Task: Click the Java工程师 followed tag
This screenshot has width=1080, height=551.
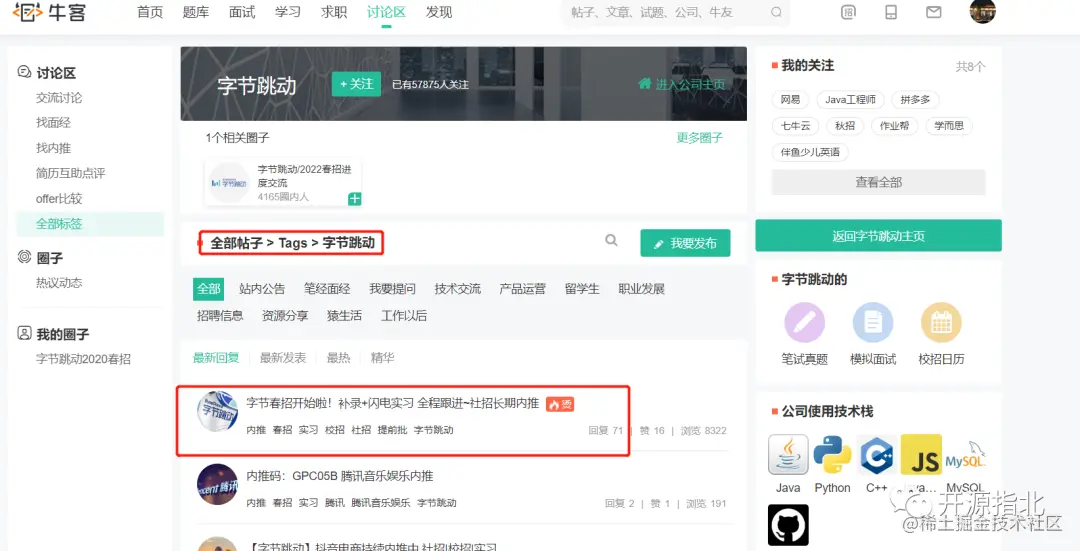Action: coord(850,100)
